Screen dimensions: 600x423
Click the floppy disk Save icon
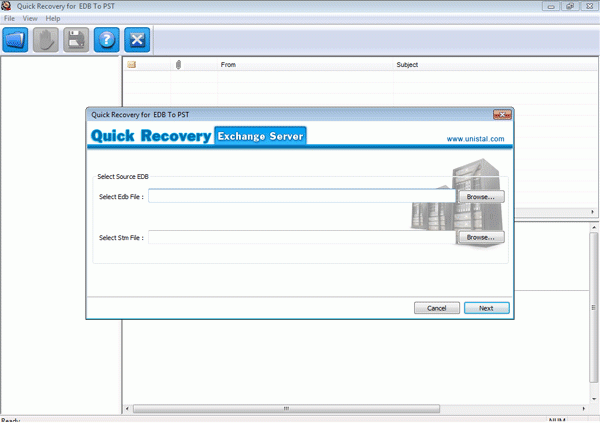point(76,40)
